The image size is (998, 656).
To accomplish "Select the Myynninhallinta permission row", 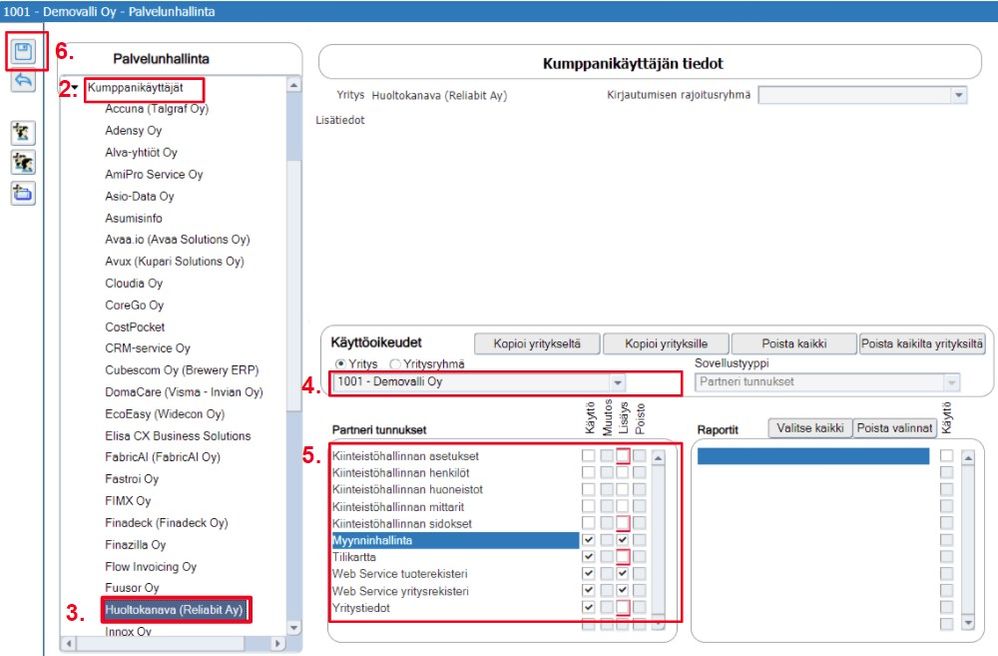I will 455,540.
